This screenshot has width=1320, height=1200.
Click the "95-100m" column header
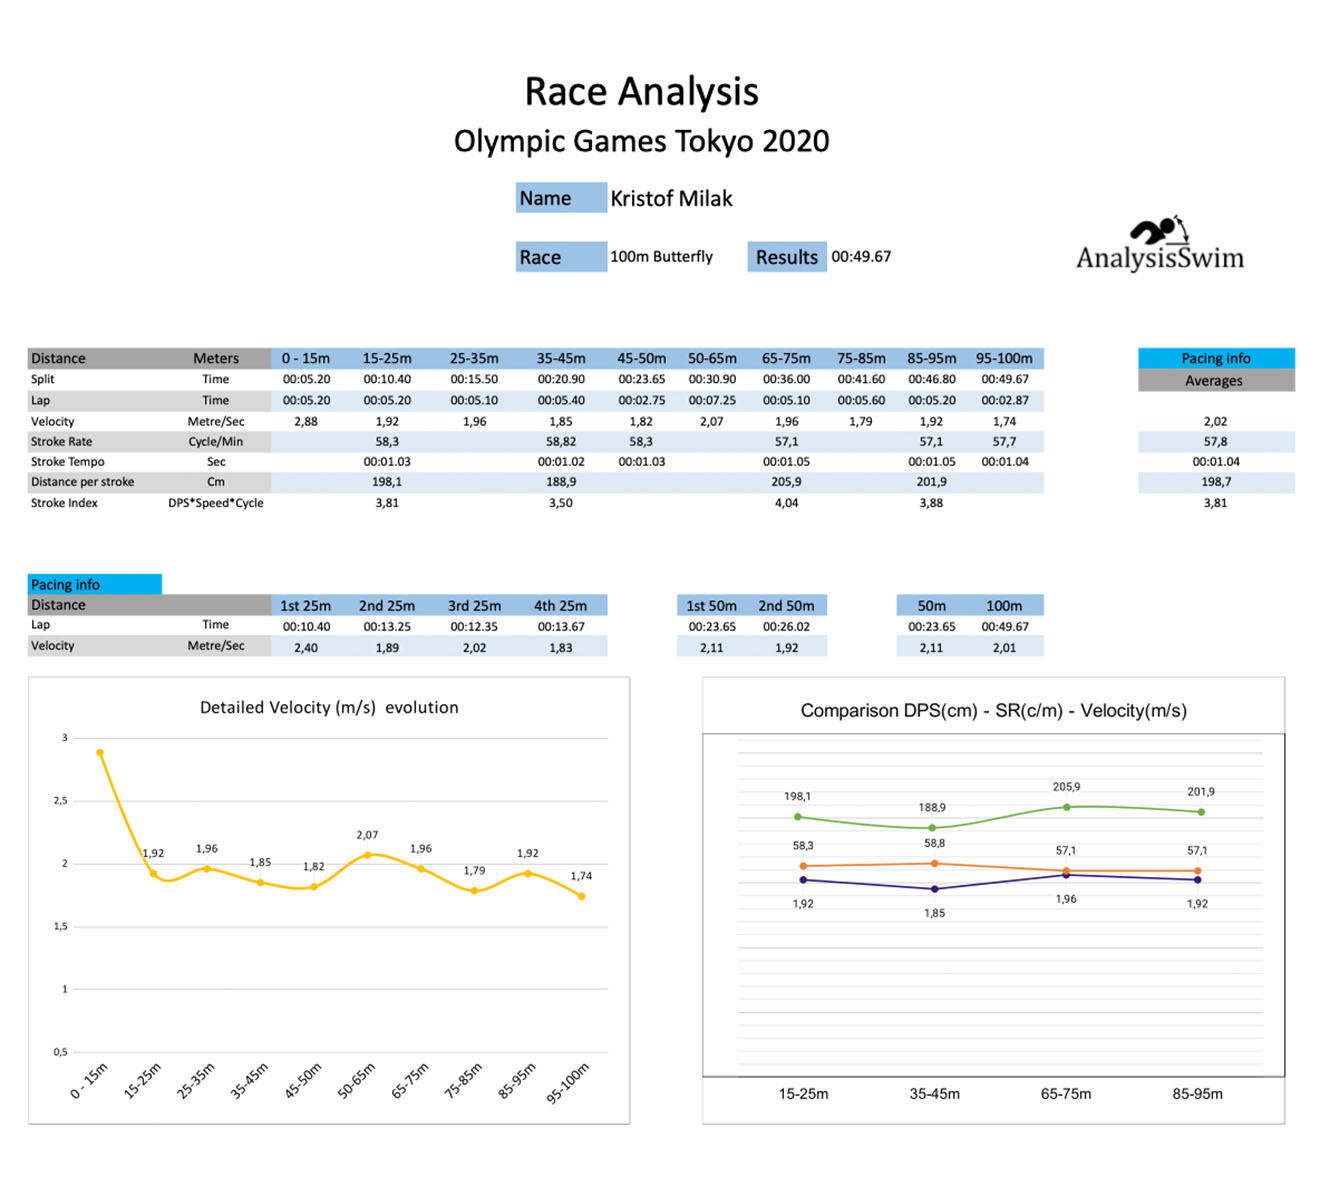(x=1004, y=358)
